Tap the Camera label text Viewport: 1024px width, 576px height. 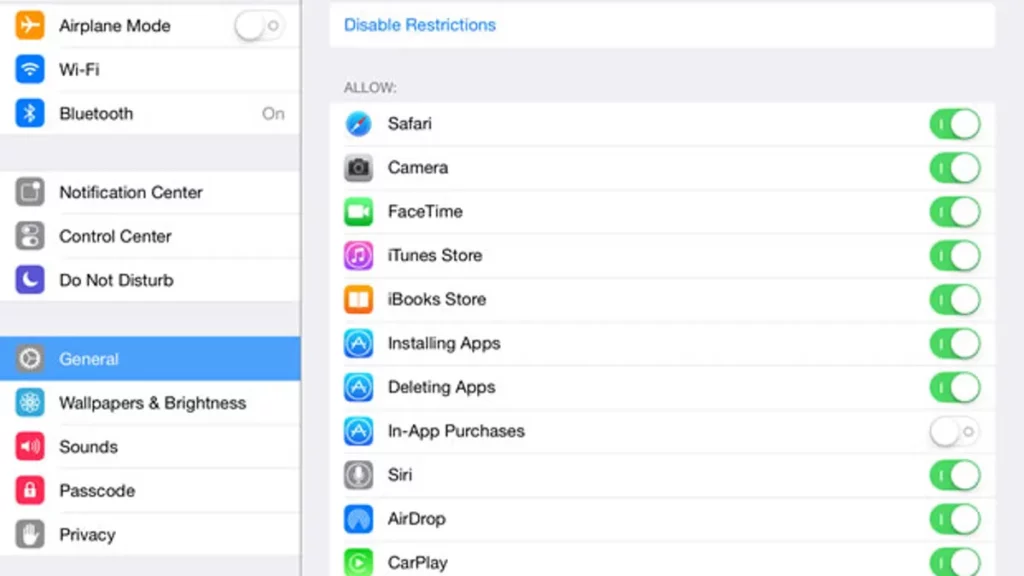(x=418, y=167)
